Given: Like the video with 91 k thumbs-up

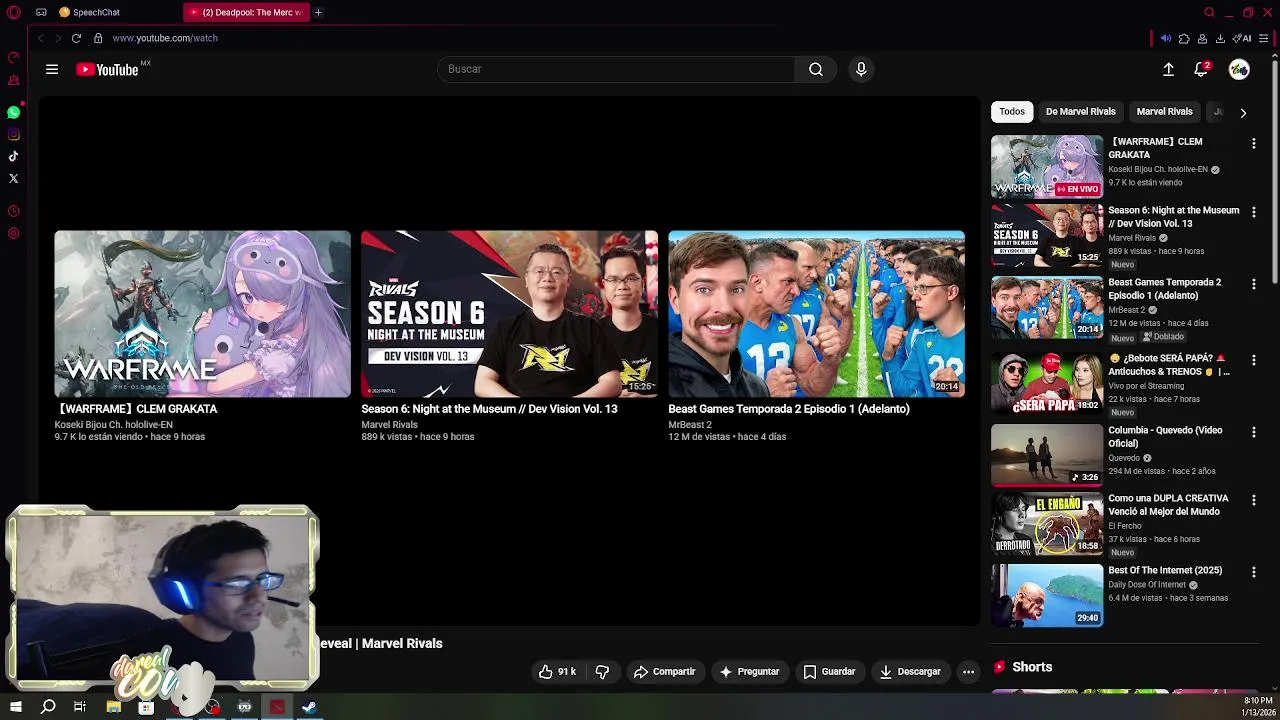Looking at the screenshot, I should tap(558, 672).
